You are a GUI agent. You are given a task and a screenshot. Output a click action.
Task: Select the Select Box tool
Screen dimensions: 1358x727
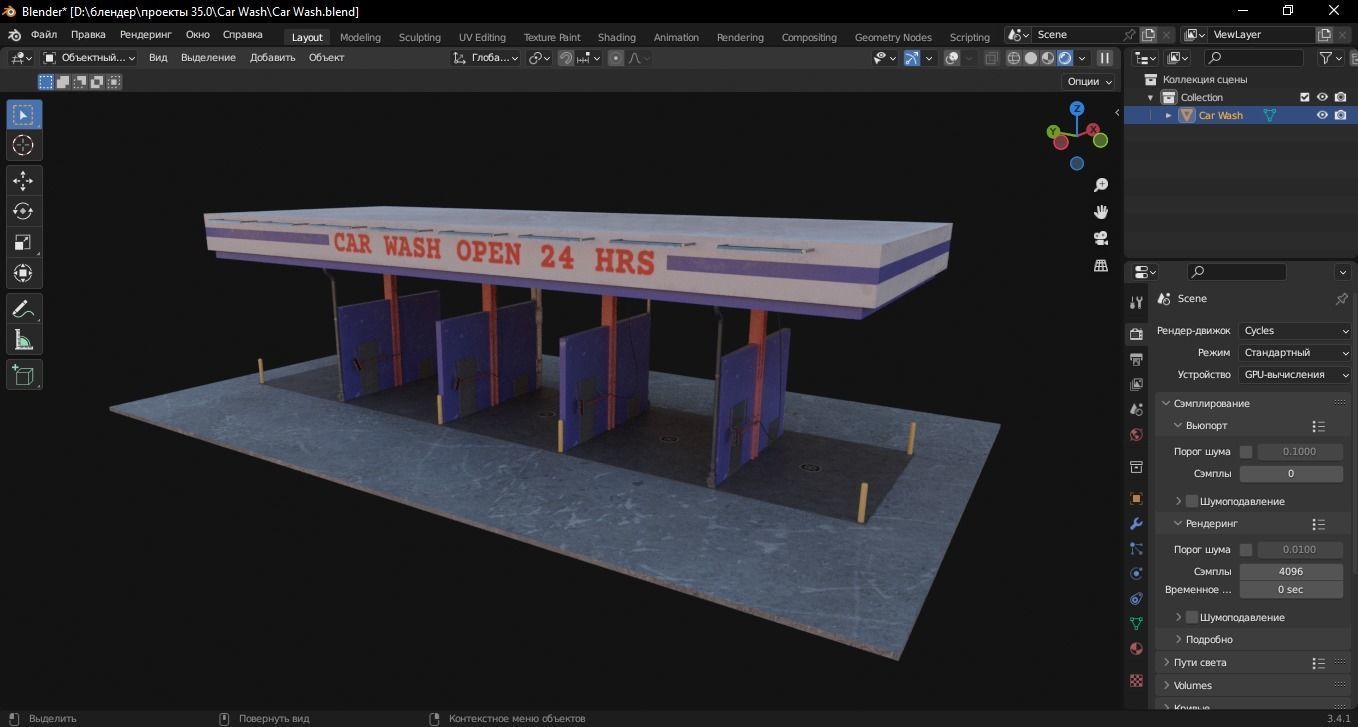24,115
